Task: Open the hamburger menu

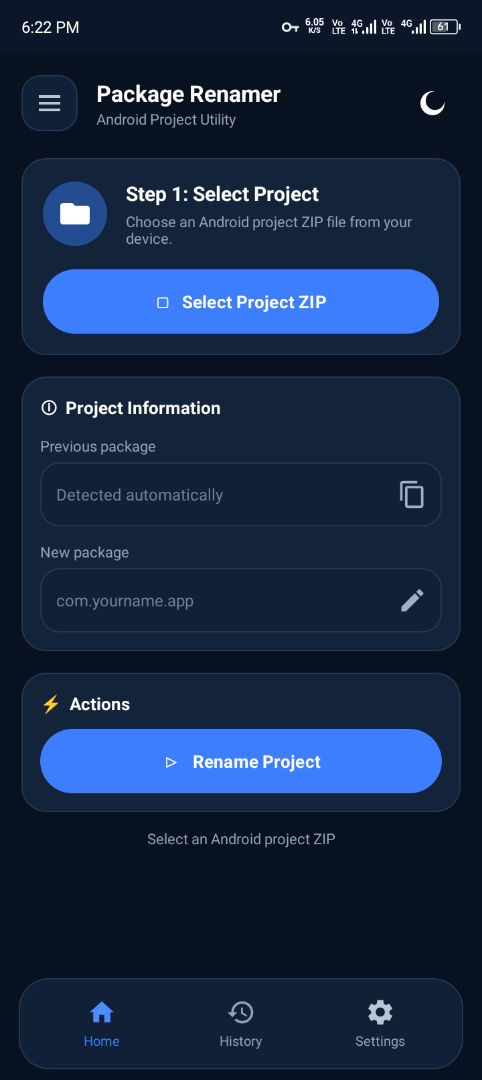Action: (x=50, y=103)
